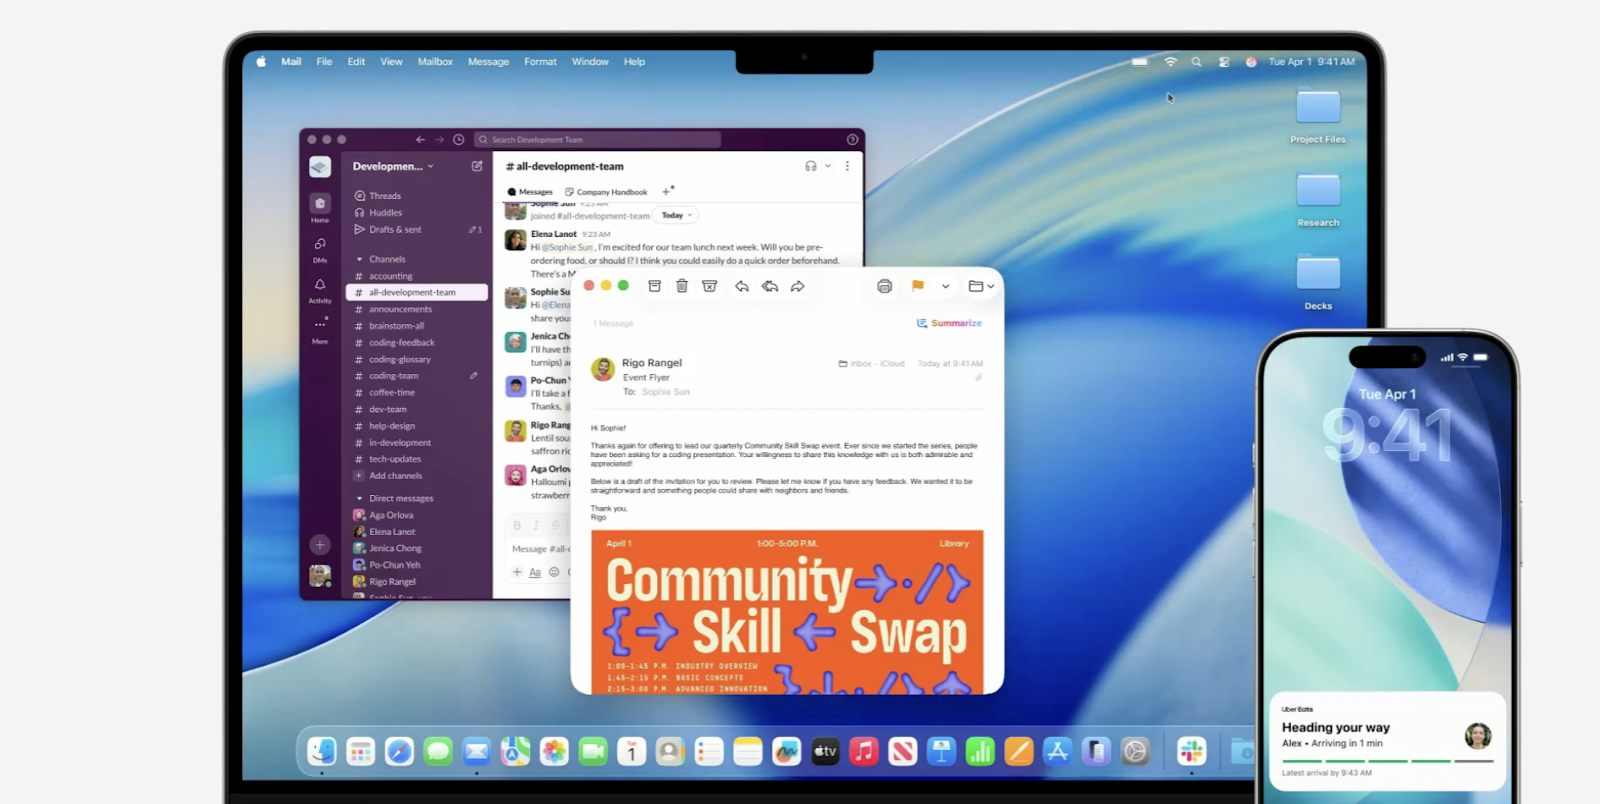Image resolution: width=1600 pixels, height=804 pixels.
Task: Open Spotlight search in menu bar
Action: click(1196, 62)
